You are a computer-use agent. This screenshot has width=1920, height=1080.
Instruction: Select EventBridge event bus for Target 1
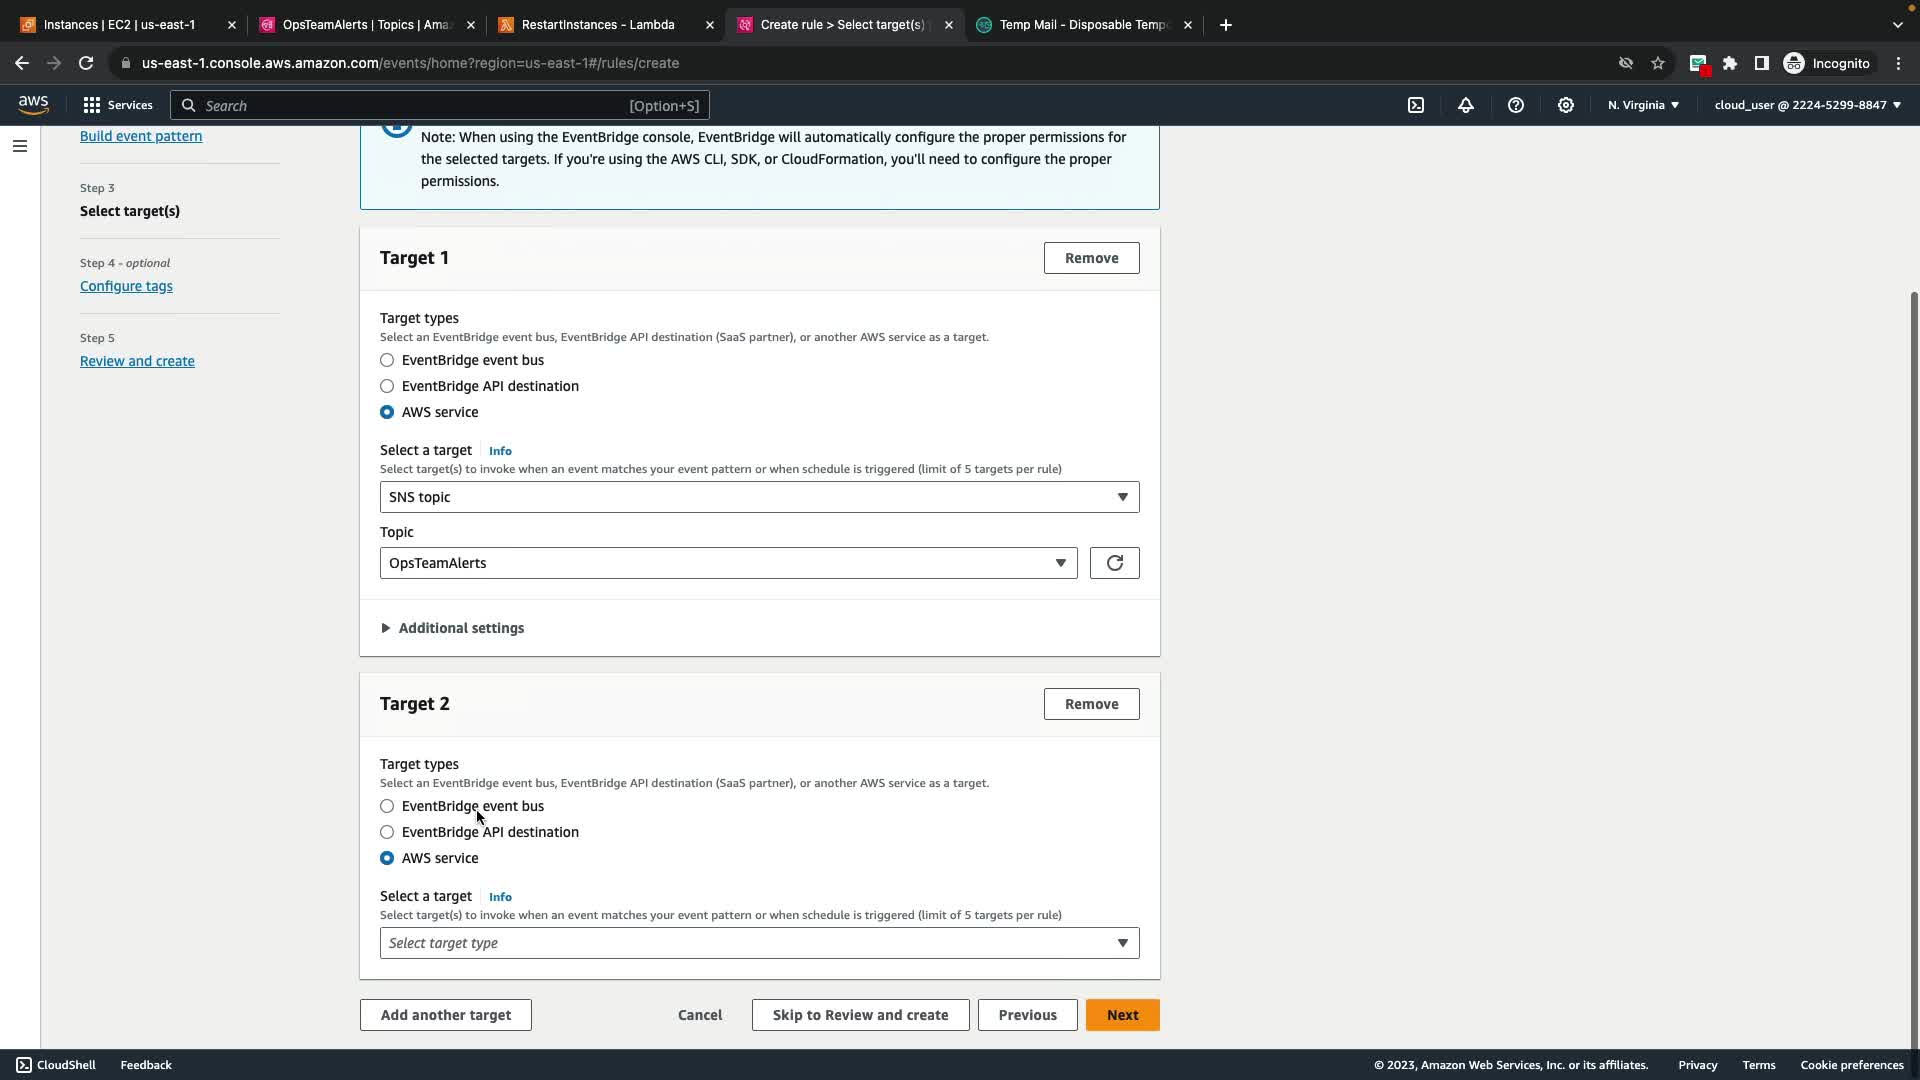tap(387, 360)
